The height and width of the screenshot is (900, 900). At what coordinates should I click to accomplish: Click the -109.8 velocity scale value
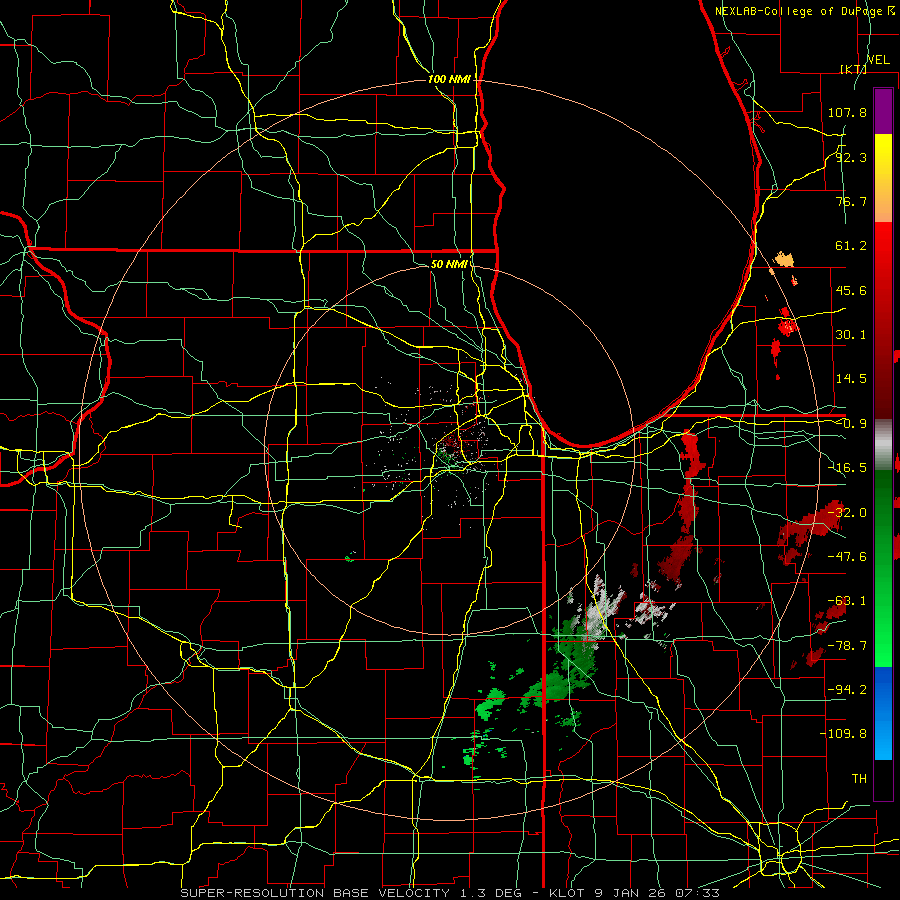843,734
